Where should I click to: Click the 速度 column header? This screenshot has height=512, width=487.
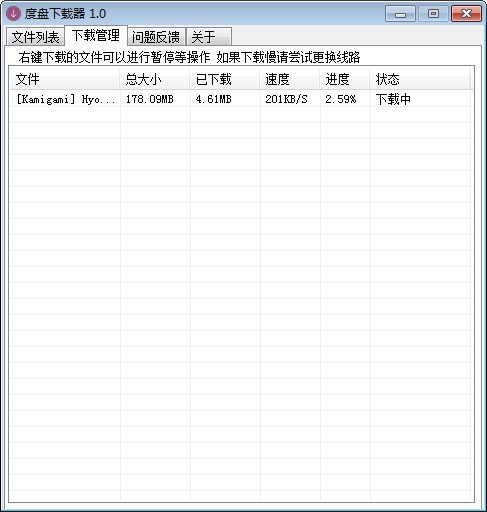coord(290,79)
